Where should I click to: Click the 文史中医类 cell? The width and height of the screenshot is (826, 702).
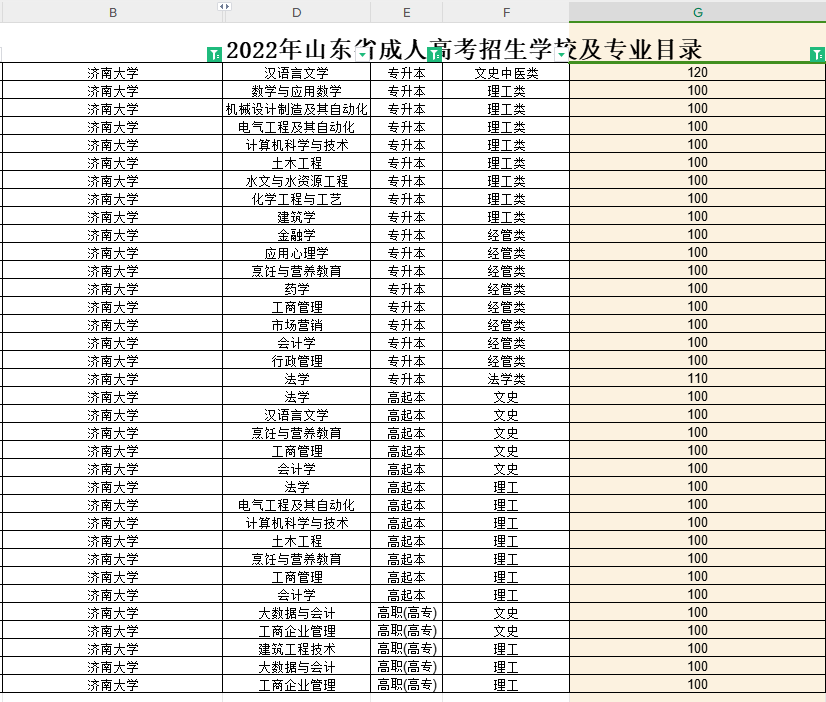[x=506, y=73]
